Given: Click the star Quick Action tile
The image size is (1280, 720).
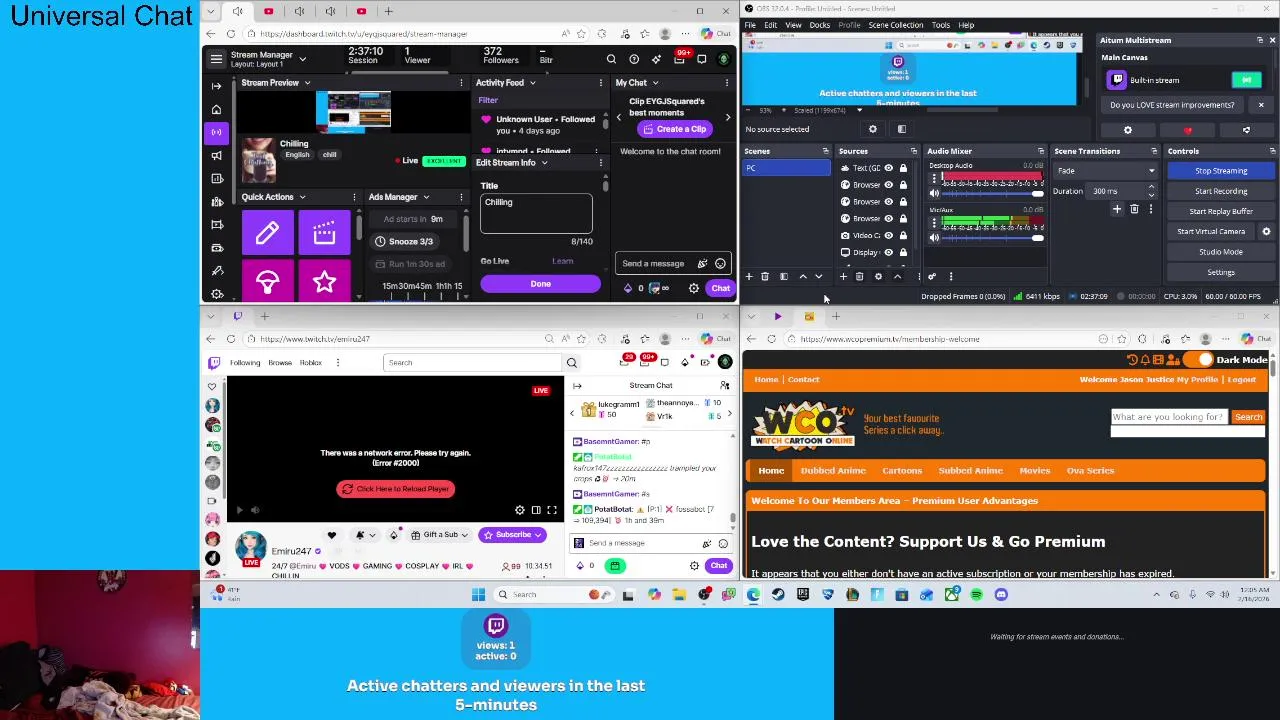Looking at the screenshot, I should click(x=324, y=282).
